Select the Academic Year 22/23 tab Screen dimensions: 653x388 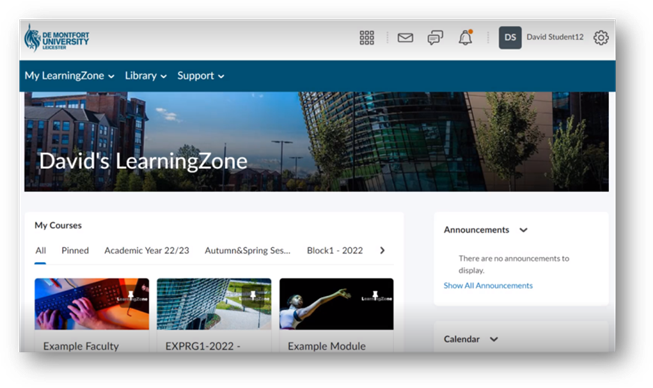click(147, 251)
